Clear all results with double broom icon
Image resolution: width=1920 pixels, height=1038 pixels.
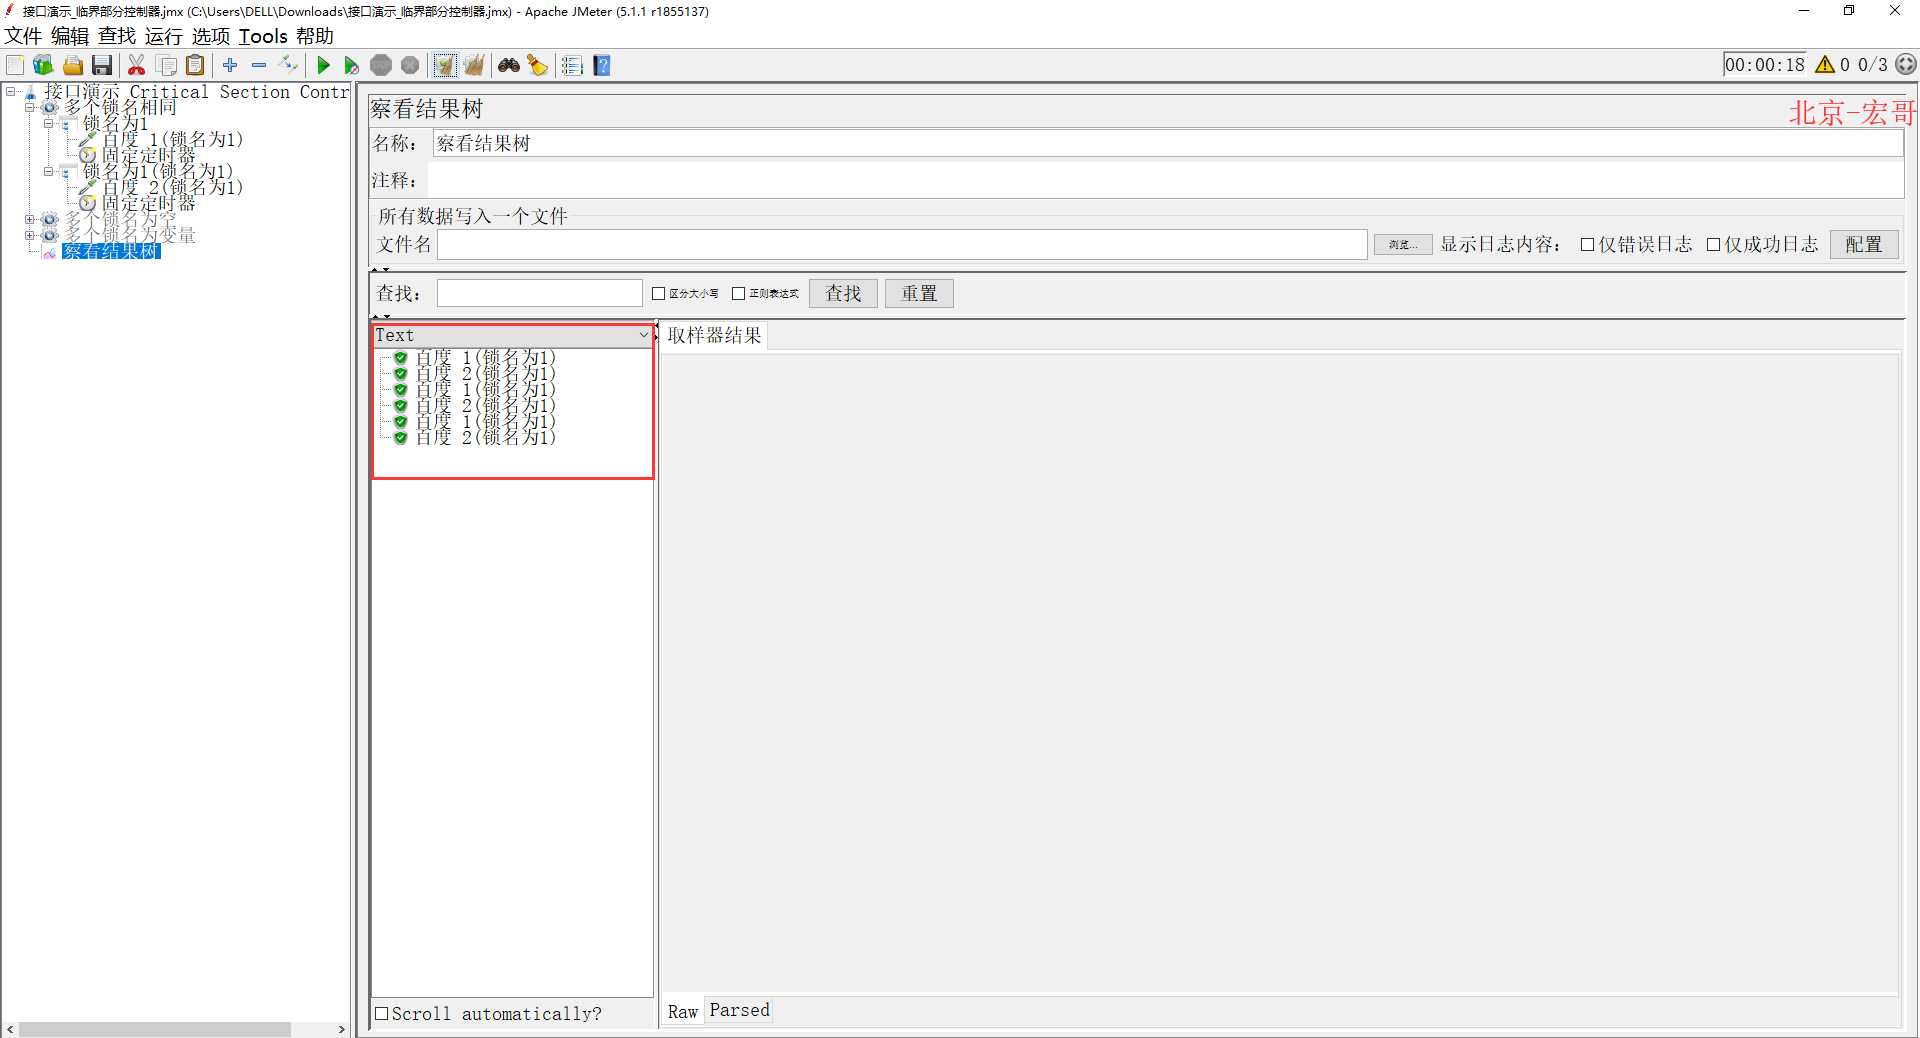click(x=474, y=65)
